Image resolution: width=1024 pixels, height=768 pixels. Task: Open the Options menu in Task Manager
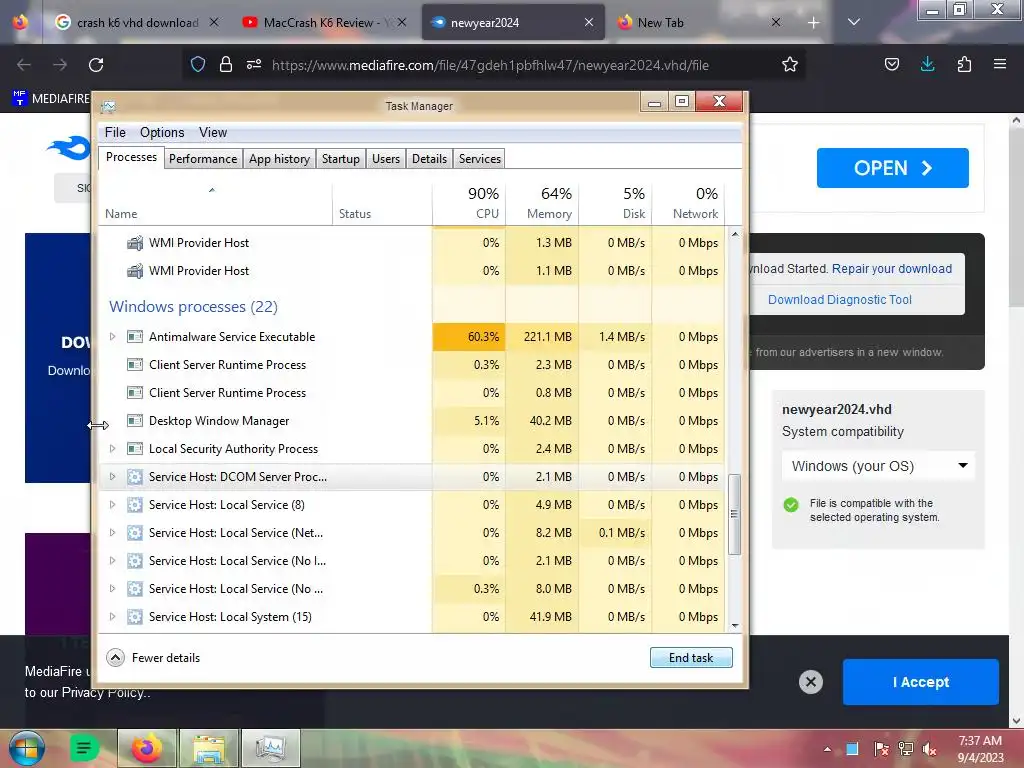pyautogui.click(x=162, y=133)
